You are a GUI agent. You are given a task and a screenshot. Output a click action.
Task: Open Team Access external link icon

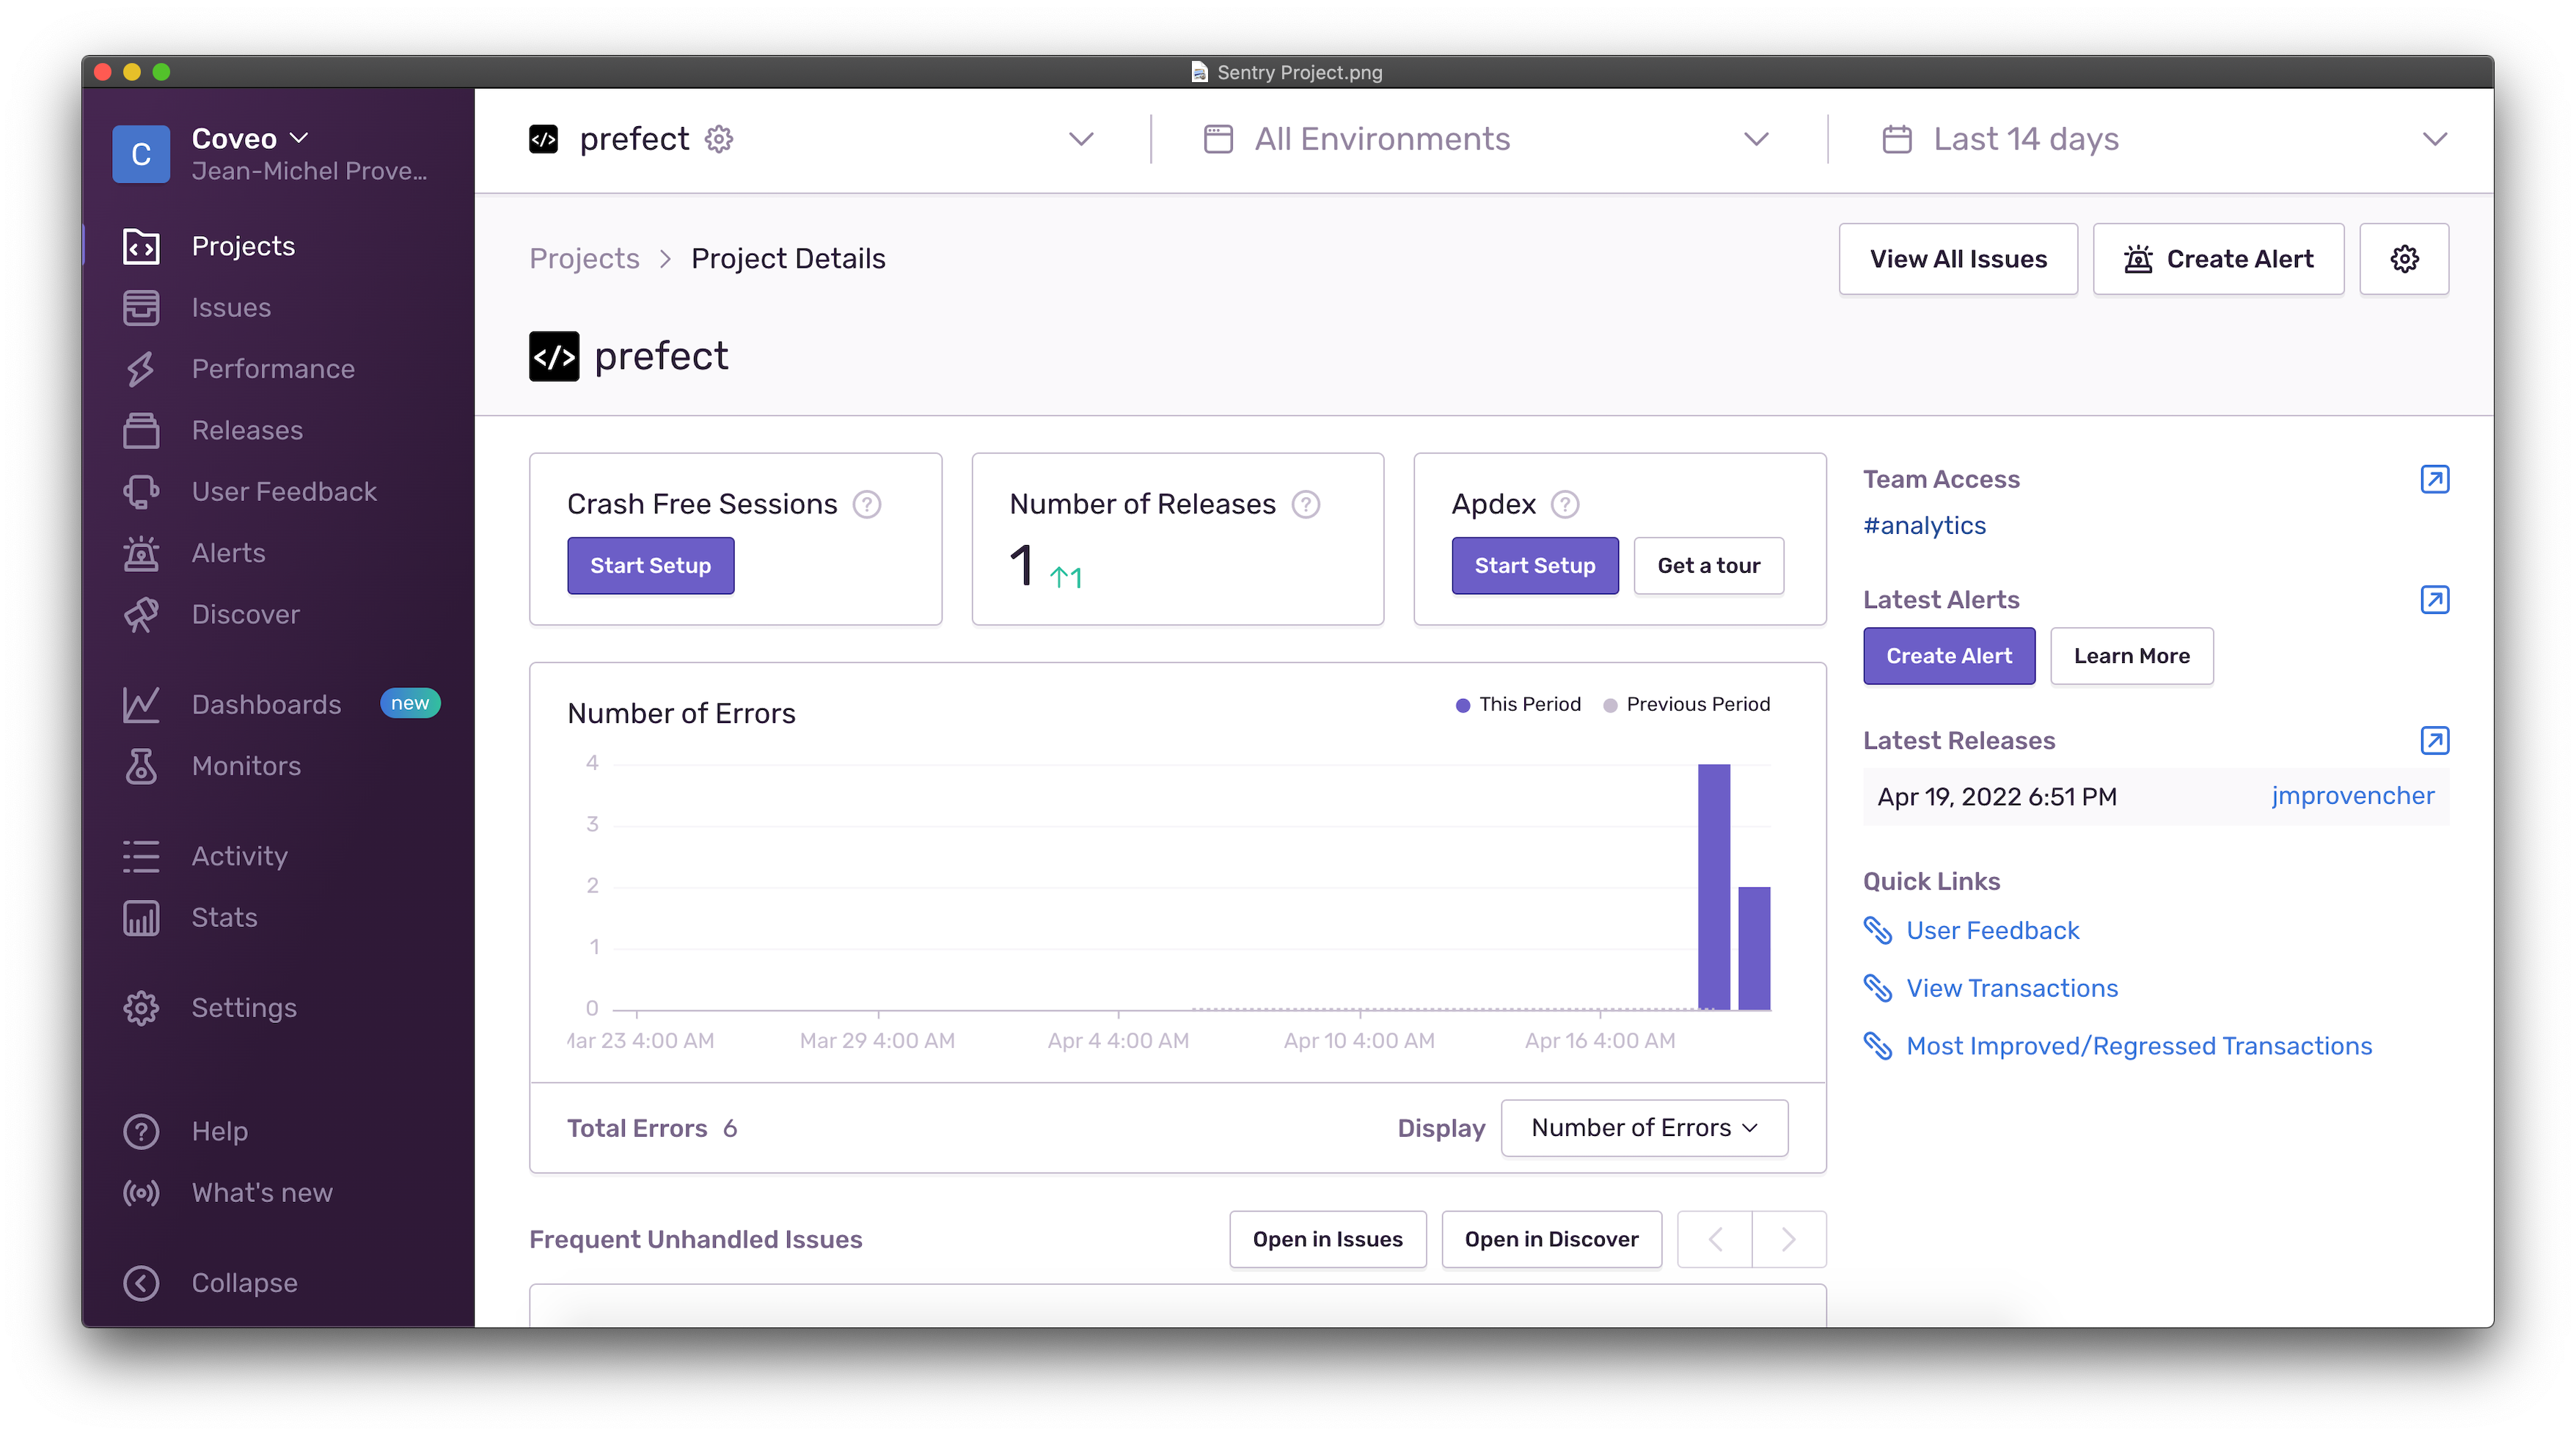click(2434, 479)
